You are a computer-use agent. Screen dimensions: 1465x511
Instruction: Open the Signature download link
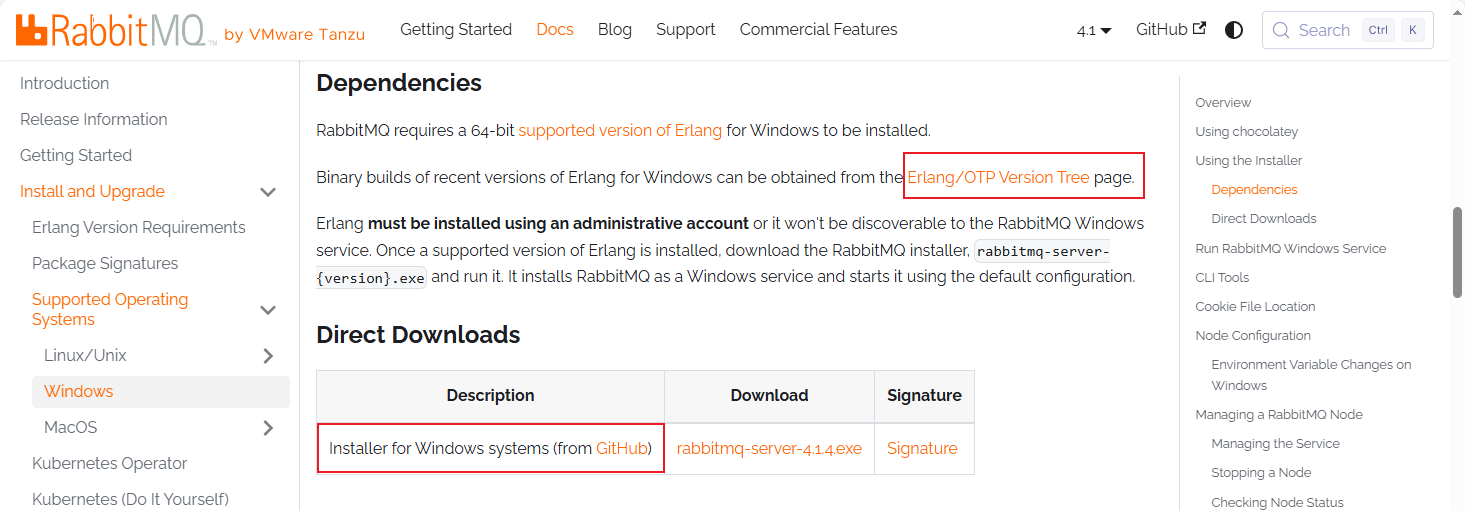pyautogui.click(x=922, y=449)
